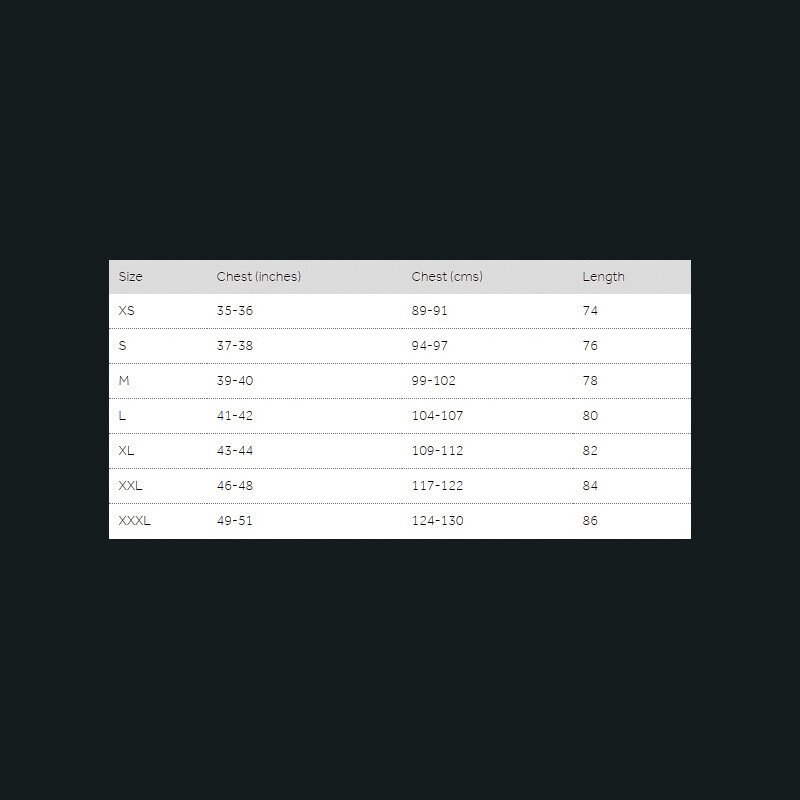Select the XL size cell

click(126, 451)
